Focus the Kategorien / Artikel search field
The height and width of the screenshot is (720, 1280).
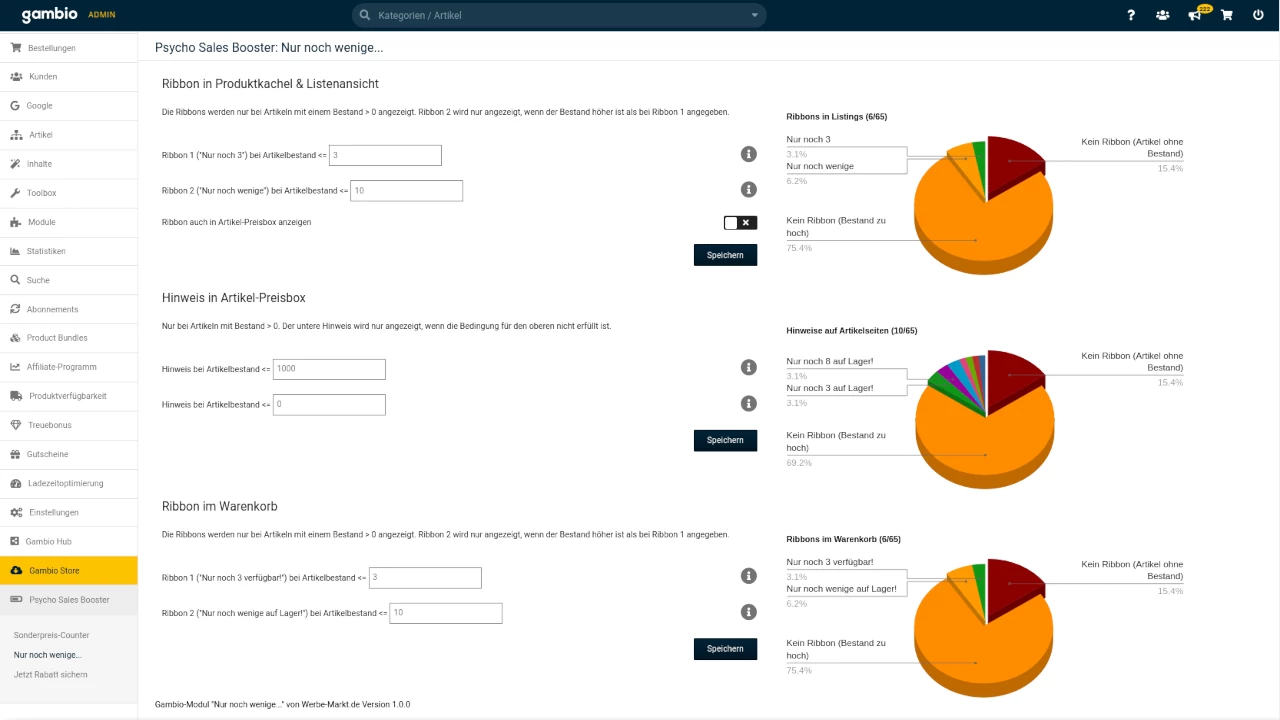coord(559,15)
